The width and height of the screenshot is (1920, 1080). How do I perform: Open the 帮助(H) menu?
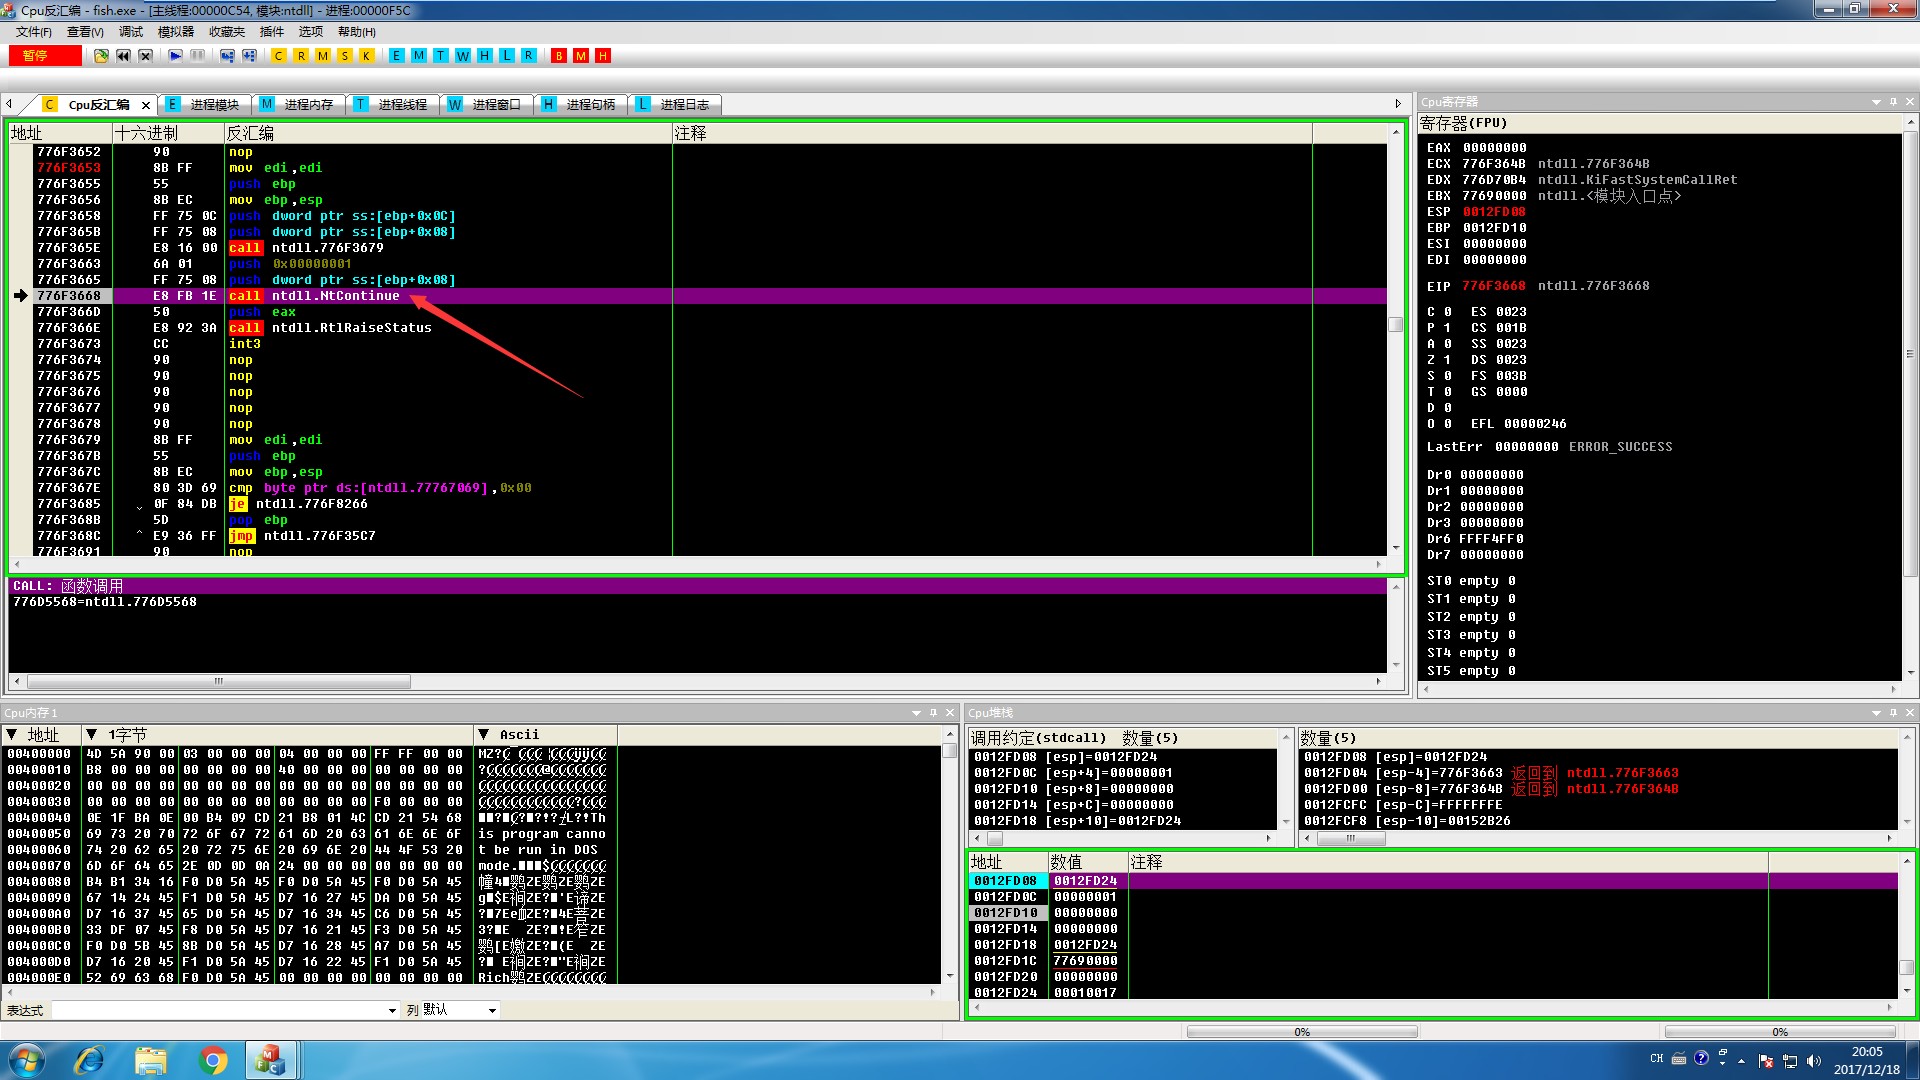coord(357,32)
